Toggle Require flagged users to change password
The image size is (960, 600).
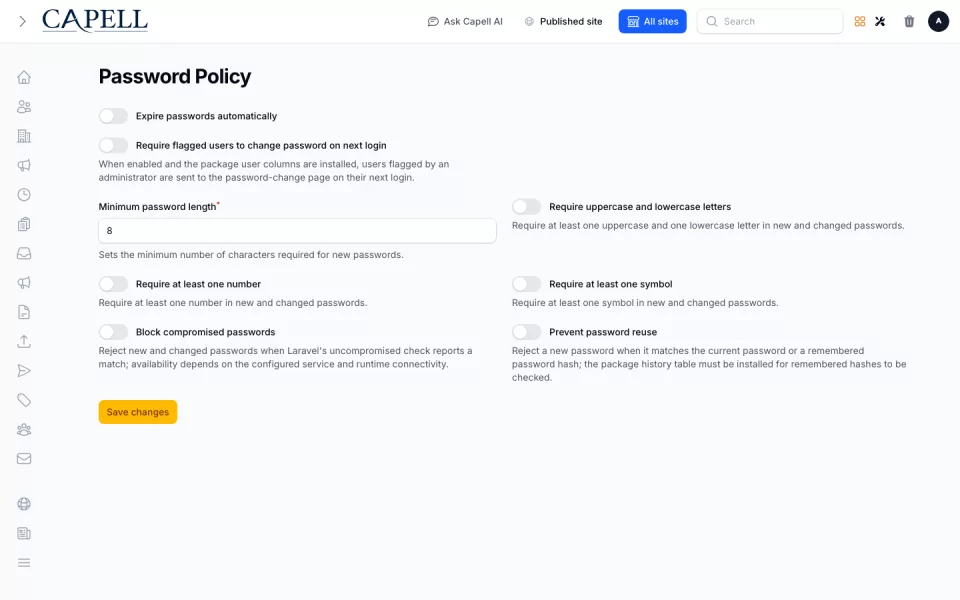pos(113,146)
